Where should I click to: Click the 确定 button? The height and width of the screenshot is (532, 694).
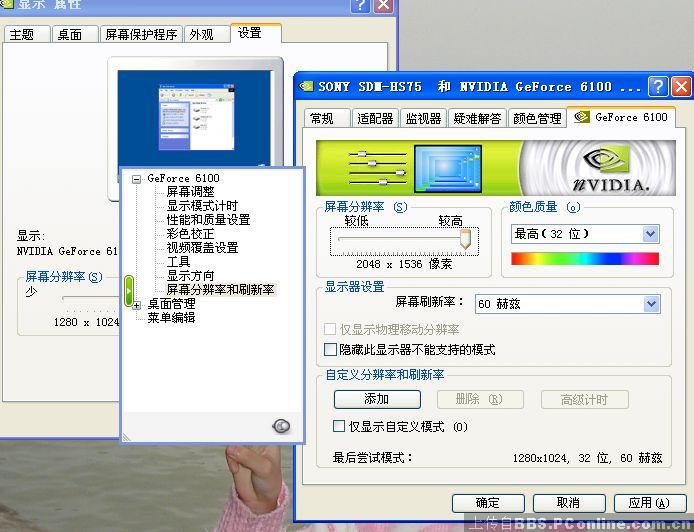(x=488, y=503)
